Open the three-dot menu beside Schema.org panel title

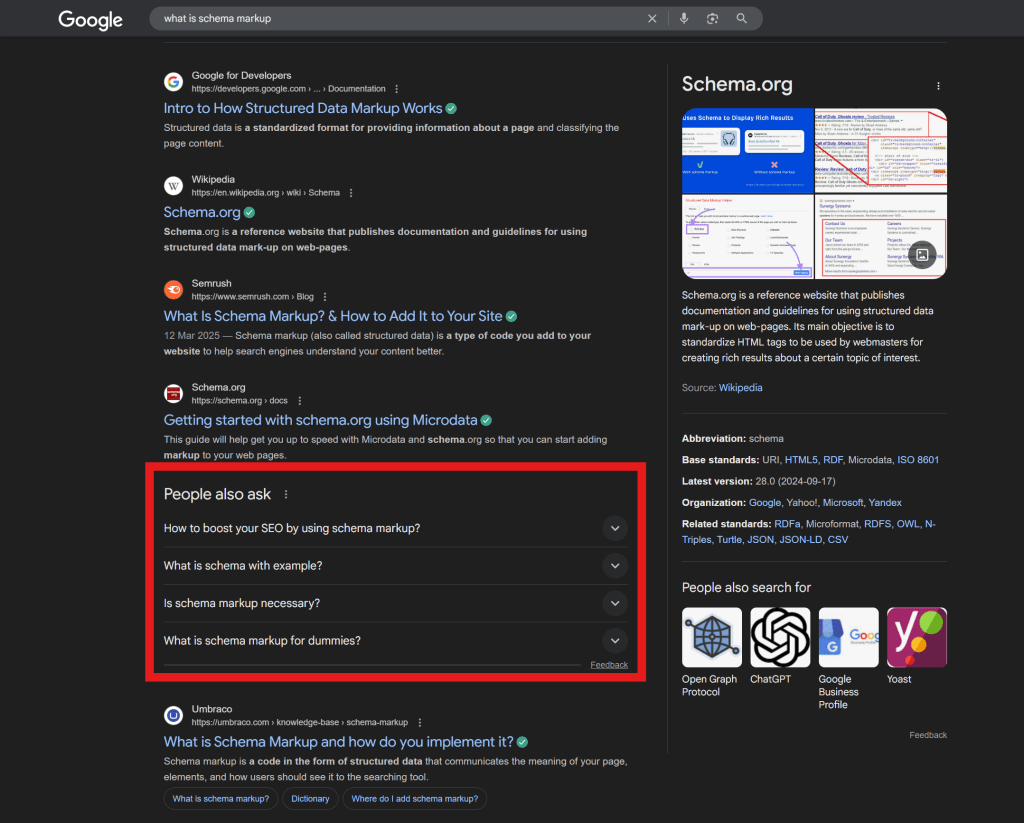(x=938, y=86)
